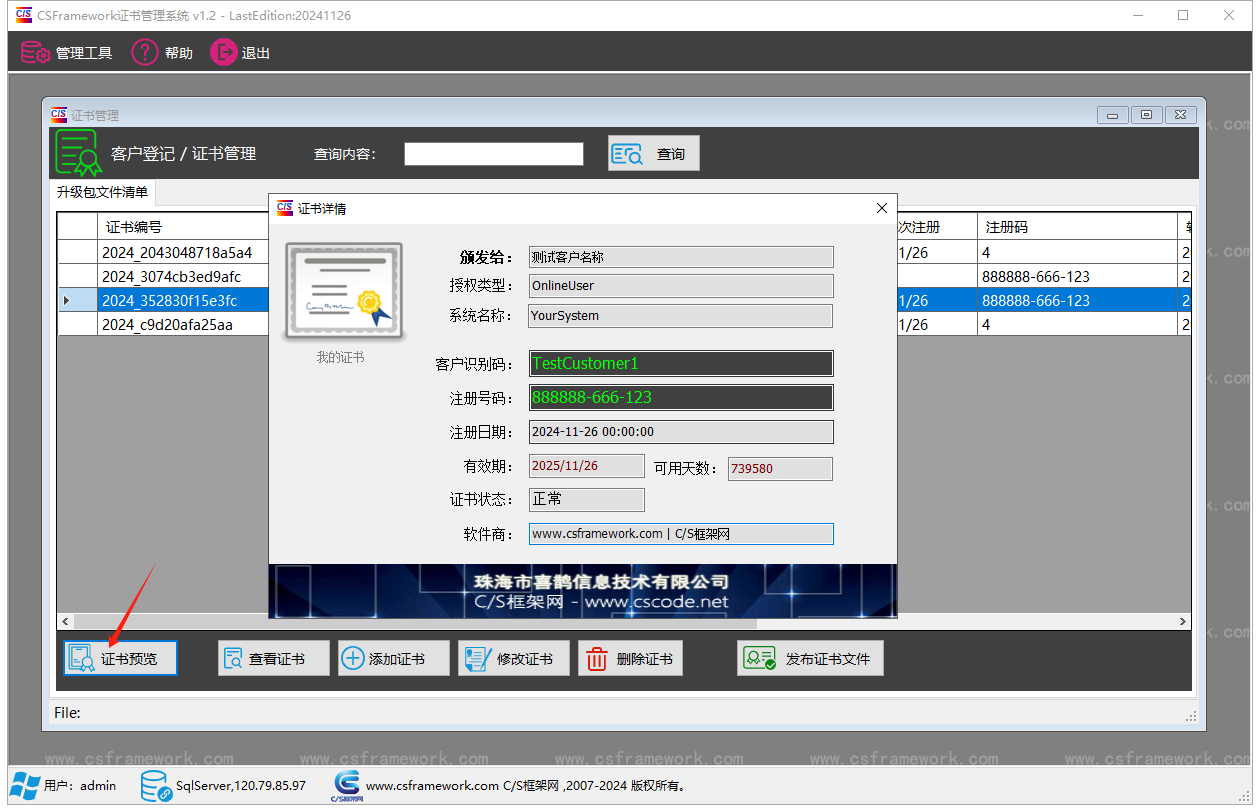Click the CS icon in the 证书管理 title bar
This screenshot has width=1260, height=812.
pos(59,115)
